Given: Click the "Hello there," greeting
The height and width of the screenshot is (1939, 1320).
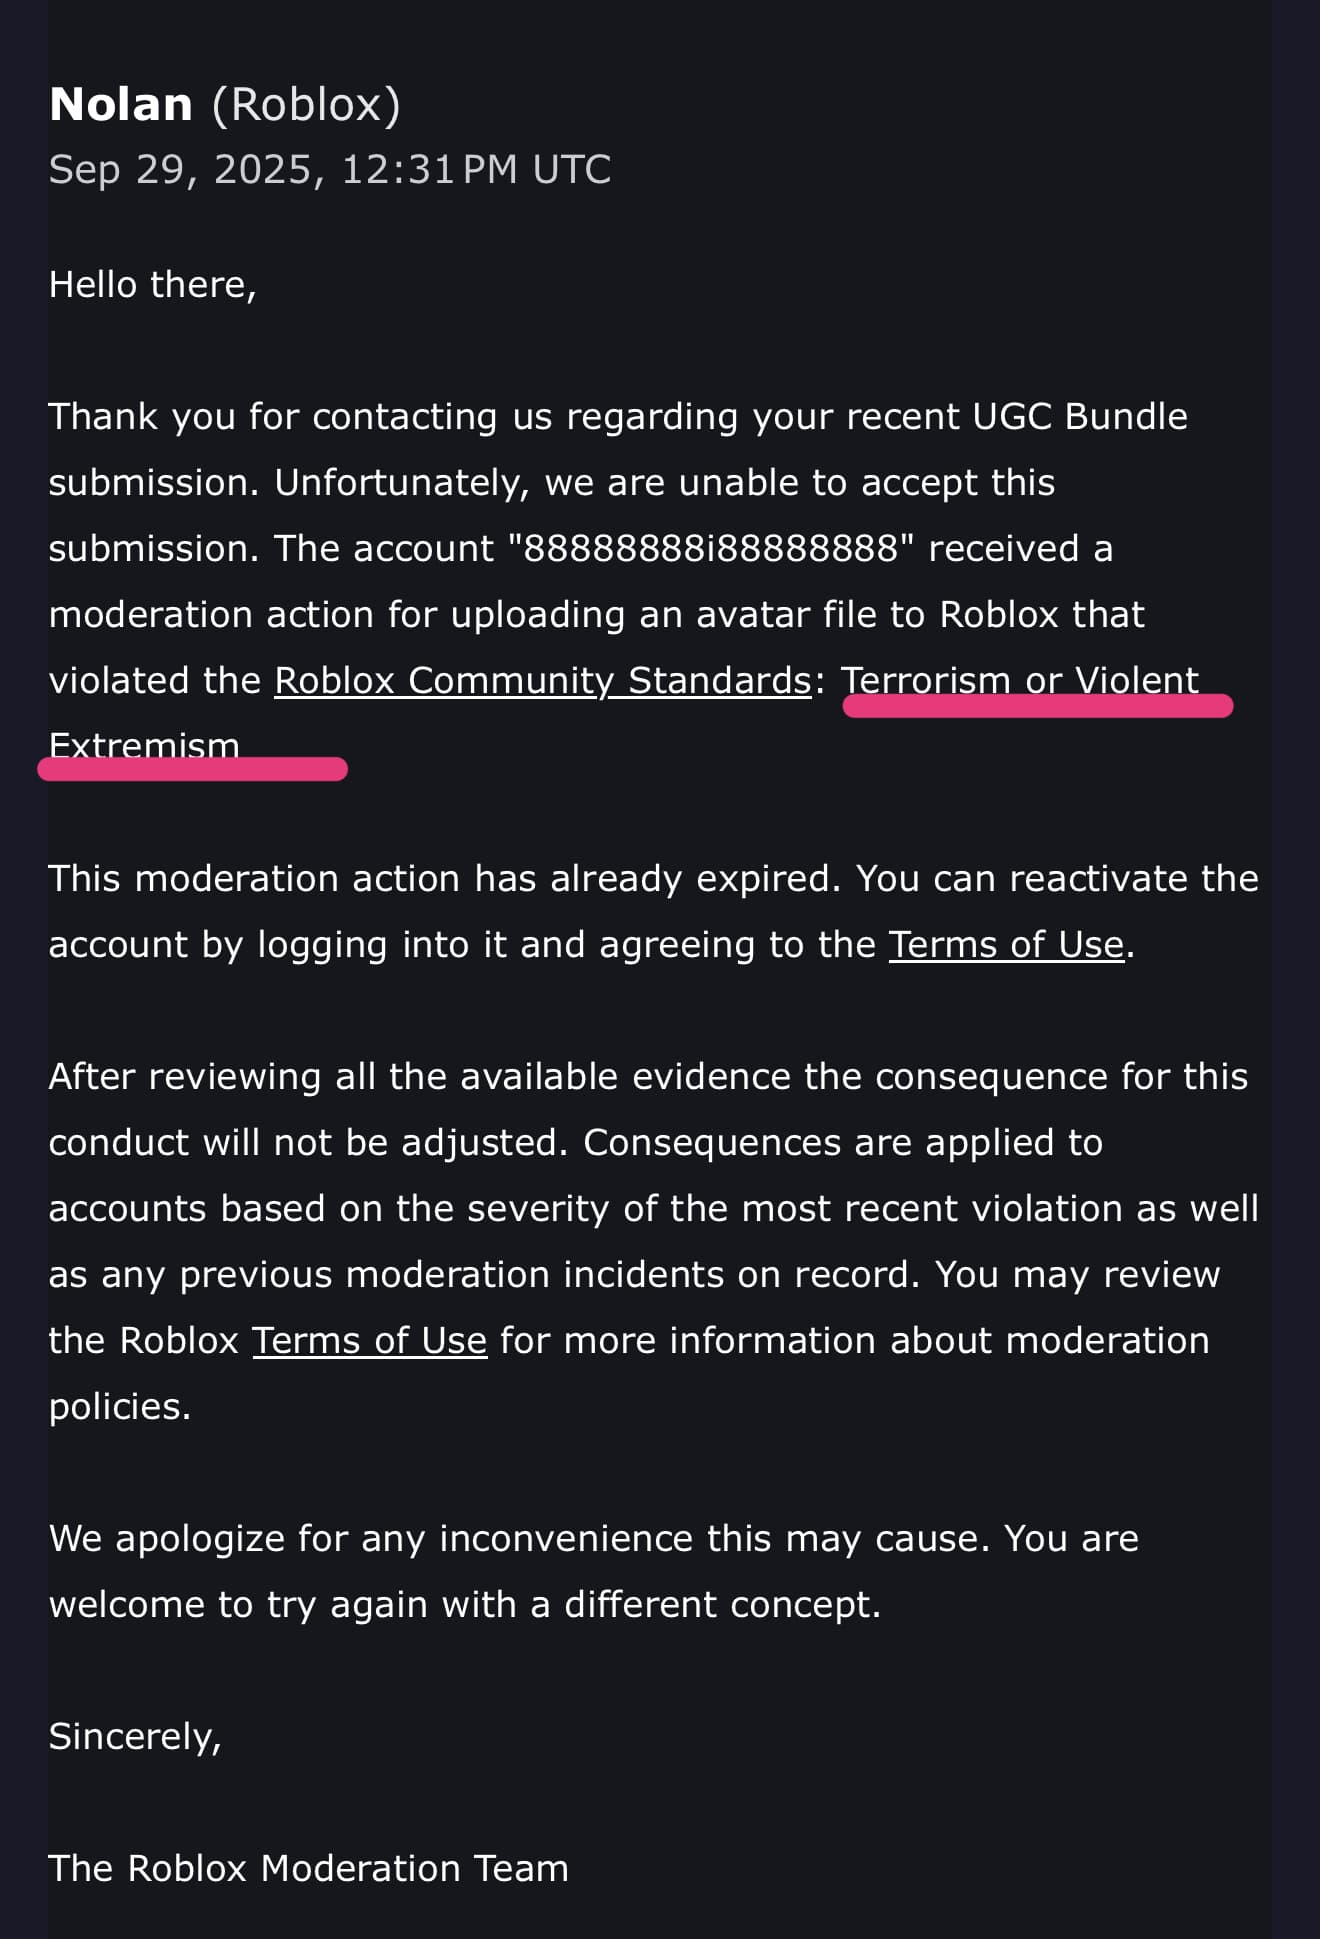Looking at the screenshot, I should coord(152,285).
